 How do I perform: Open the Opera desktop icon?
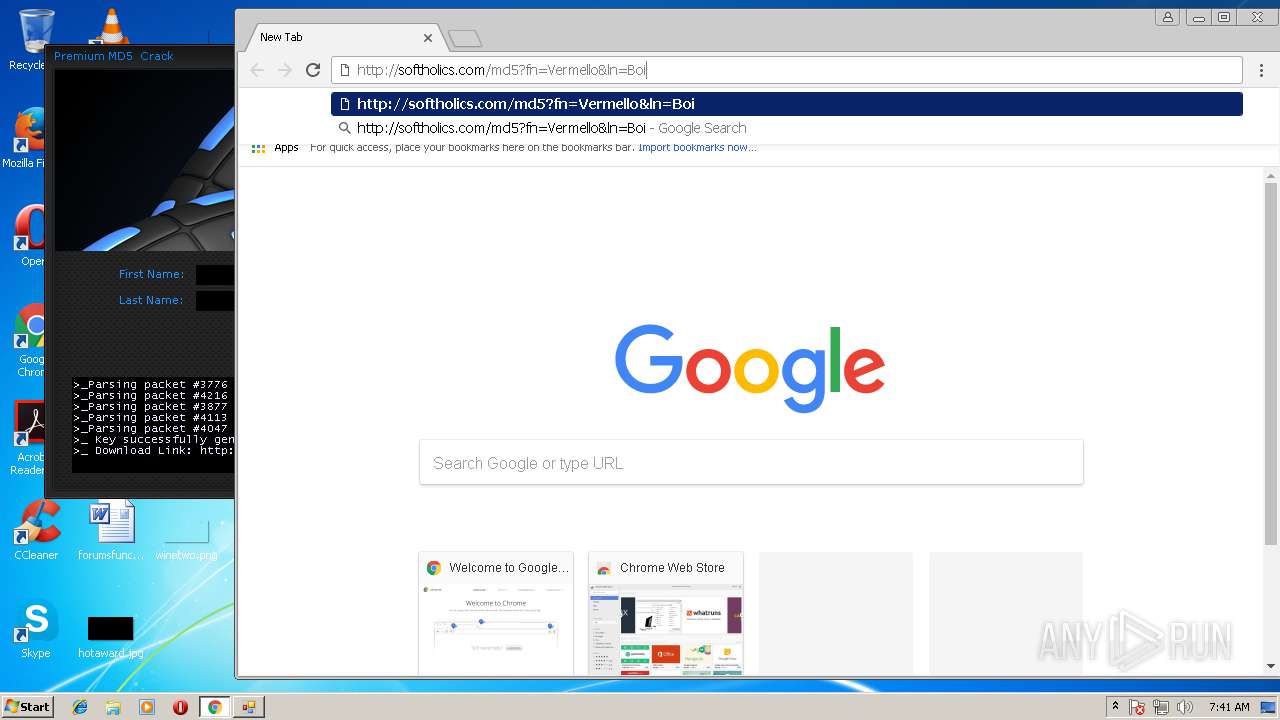[x=31, y=235]
